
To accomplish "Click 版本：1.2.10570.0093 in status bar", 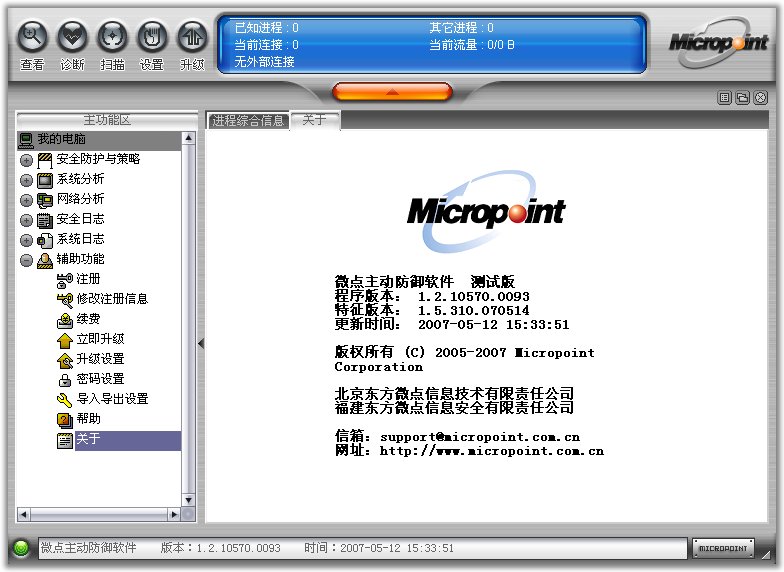I will coord(220,548).
